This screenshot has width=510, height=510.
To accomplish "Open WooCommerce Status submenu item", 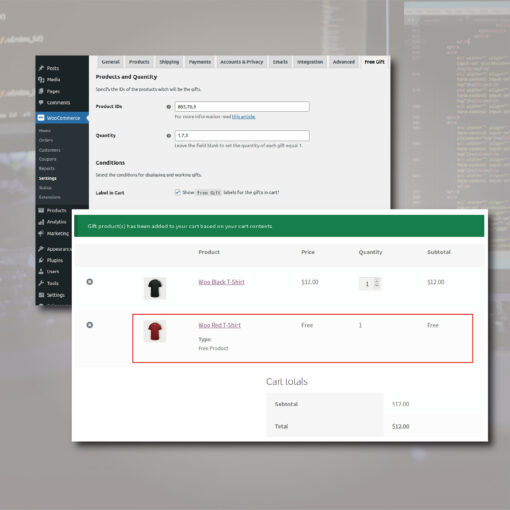I will (45, 188).
